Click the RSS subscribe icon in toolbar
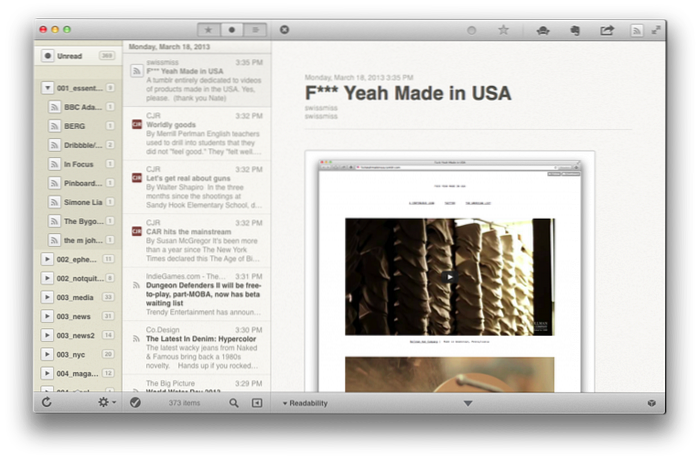The width and height of the screenshot is (698, 460). (x=637, y=30)
